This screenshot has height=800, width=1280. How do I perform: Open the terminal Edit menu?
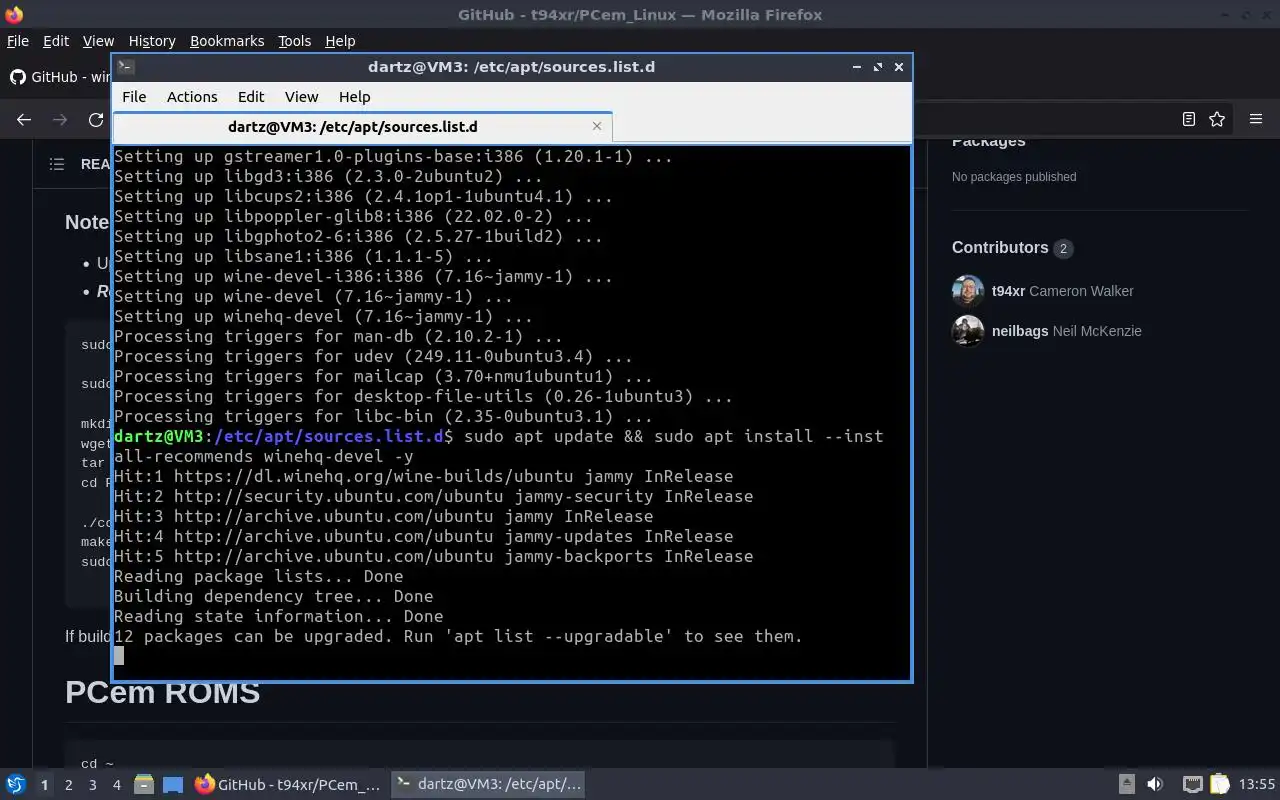click(x=251, y=97)
